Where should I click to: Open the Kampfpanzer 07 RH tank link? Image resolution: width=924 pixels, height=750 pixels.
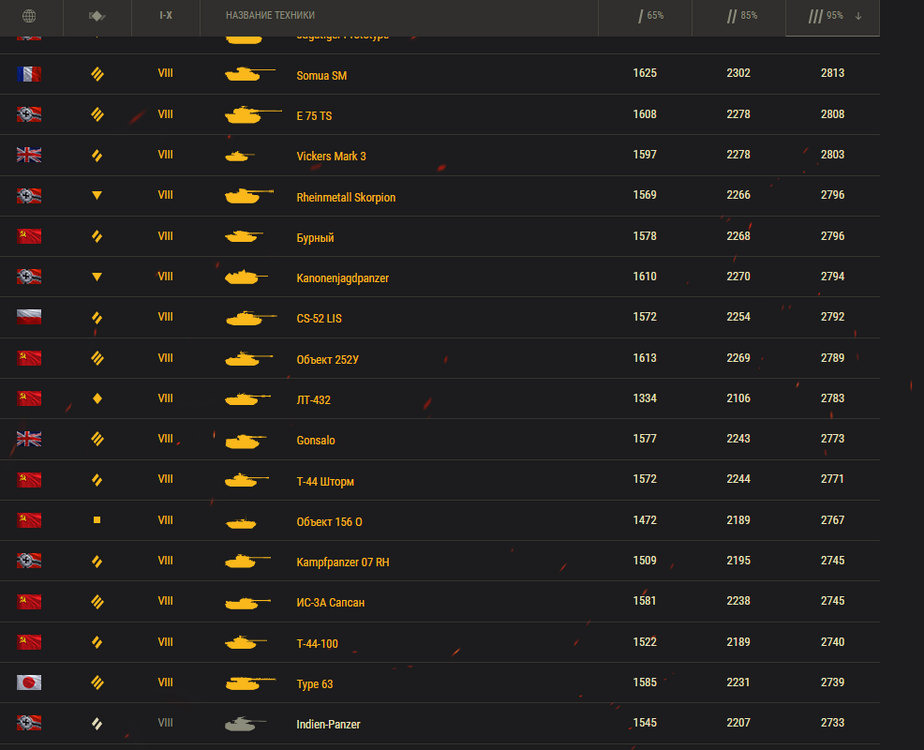(x=343, y=563)
